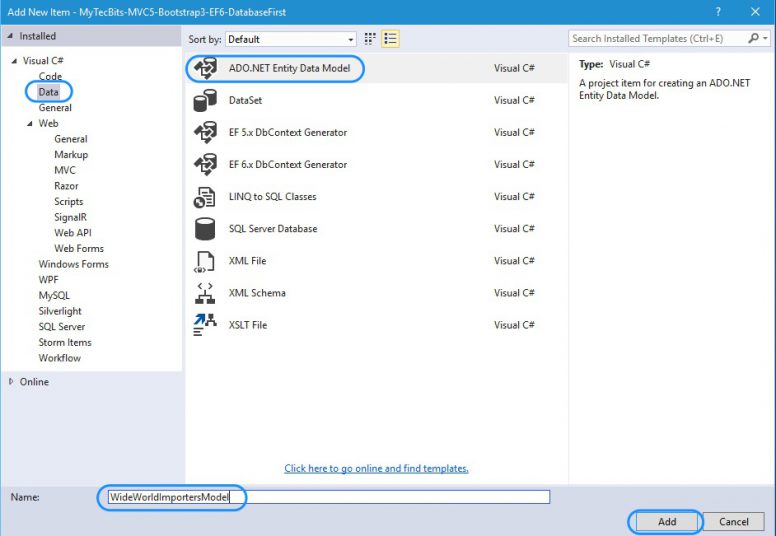Image resolution: width=776 pixels, height=536 pixels.
Task: Open the Sort by Default dropdown
Action: coord(291,39)
